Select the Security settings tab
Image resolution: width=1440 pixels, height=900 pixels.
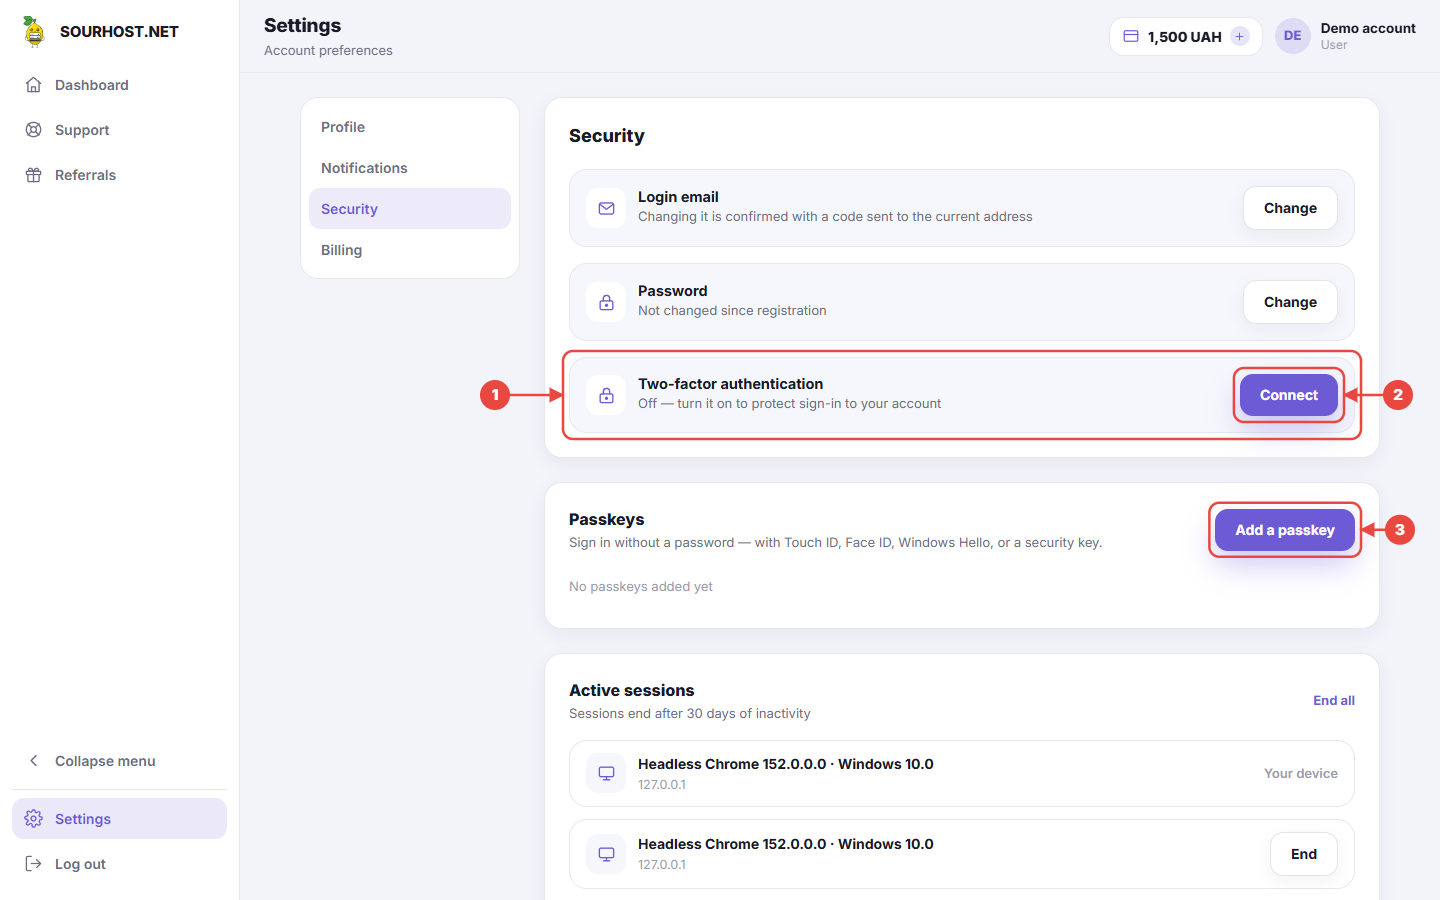click(410, 209)
